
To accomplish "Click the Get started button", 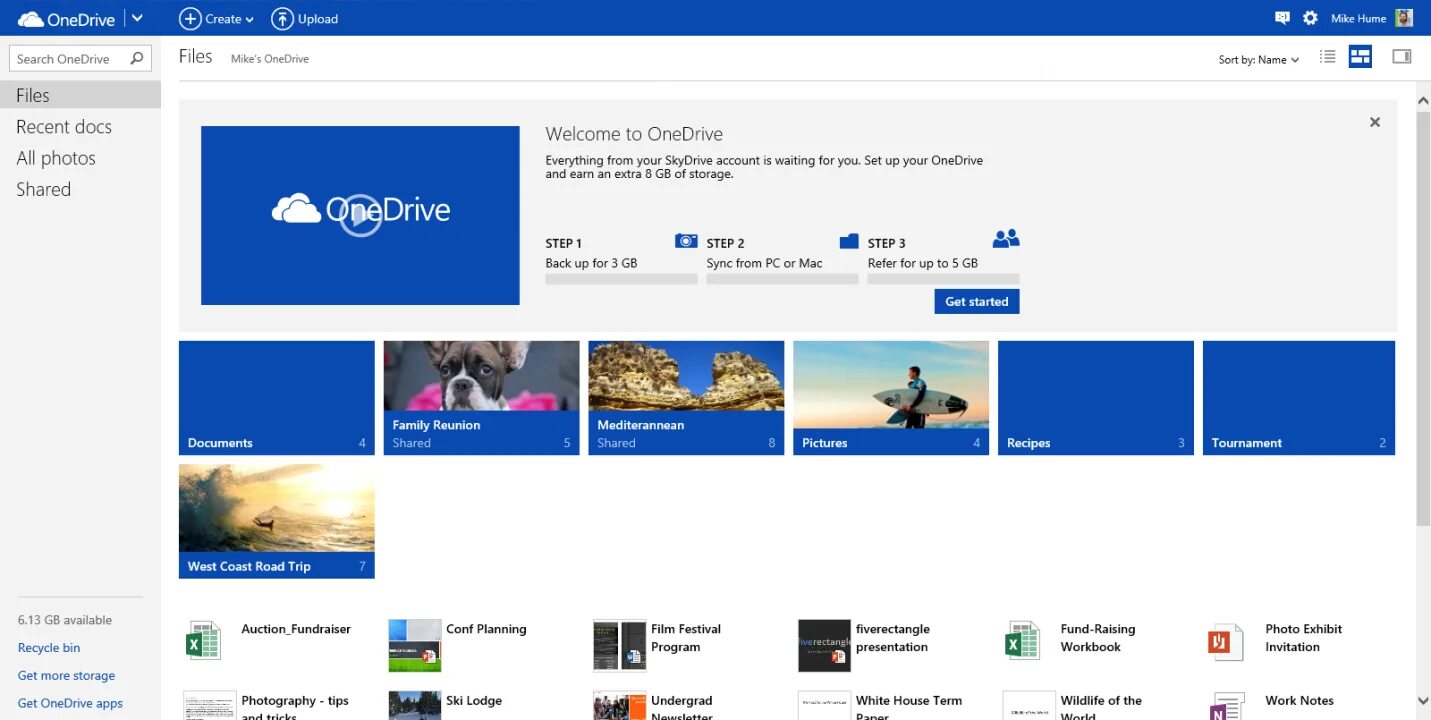I will 977,302.
